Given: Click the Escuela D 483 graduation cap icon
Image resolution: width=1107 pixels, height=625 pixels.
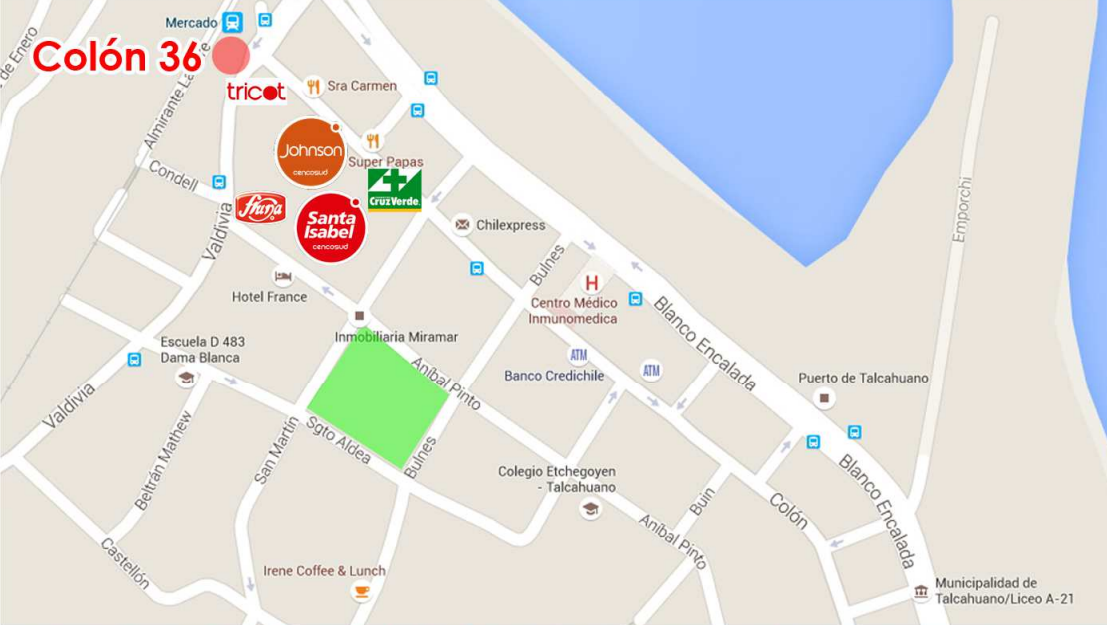Looking at the screenshot, I should pyautogui.click(x=186, y=378).
